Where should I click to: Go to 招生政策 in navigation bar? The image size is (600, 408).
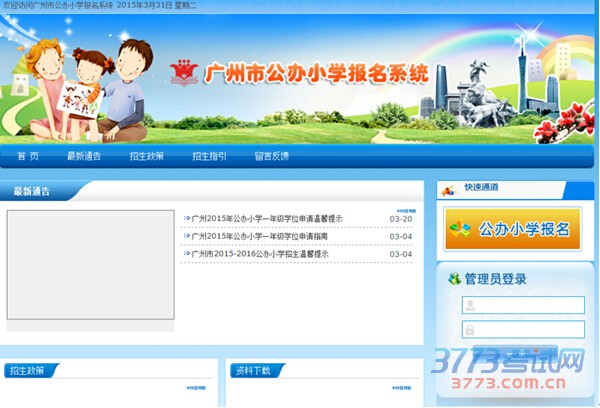coord(146,156)
